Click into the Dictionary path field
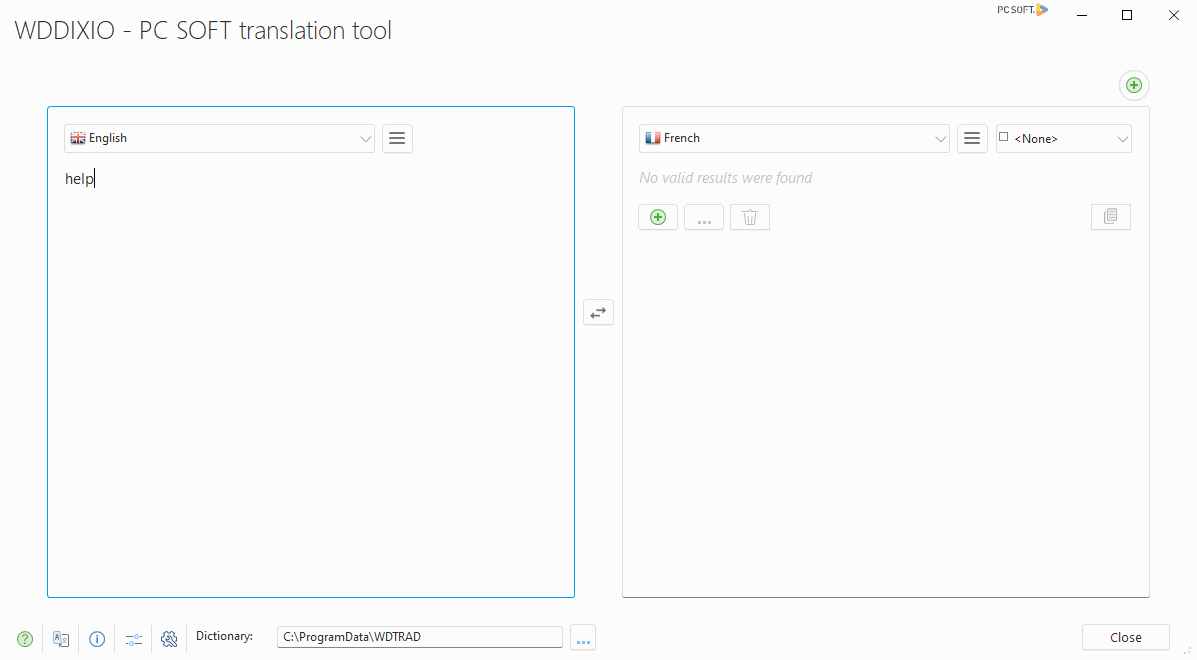 (x=420, y=637)
